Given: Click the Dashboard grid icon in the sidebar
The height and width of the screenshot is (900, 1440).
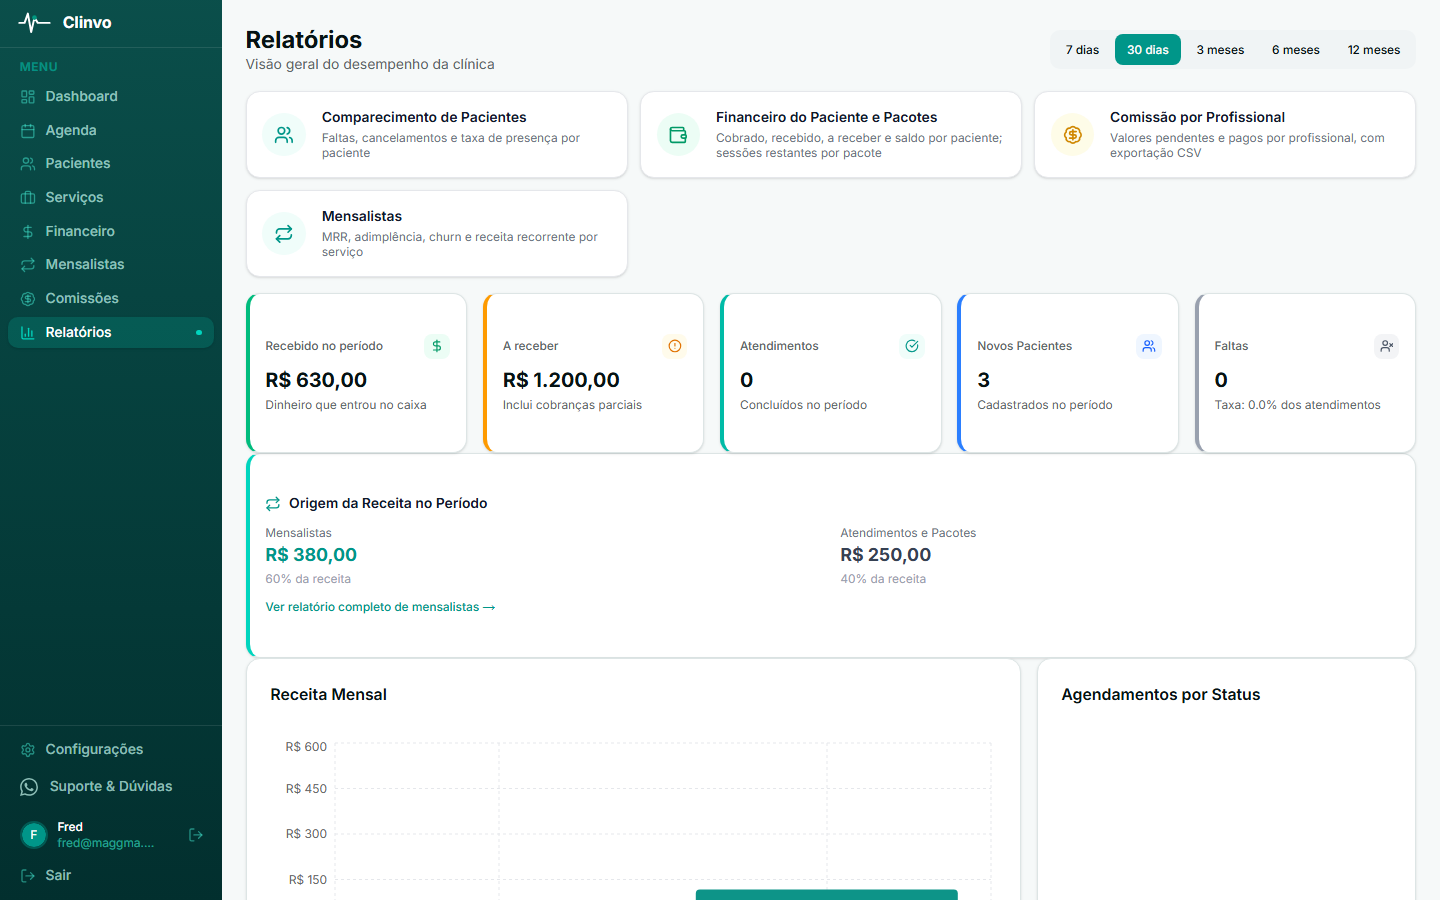Looking at the screenshot, I should tap(28, 97).
